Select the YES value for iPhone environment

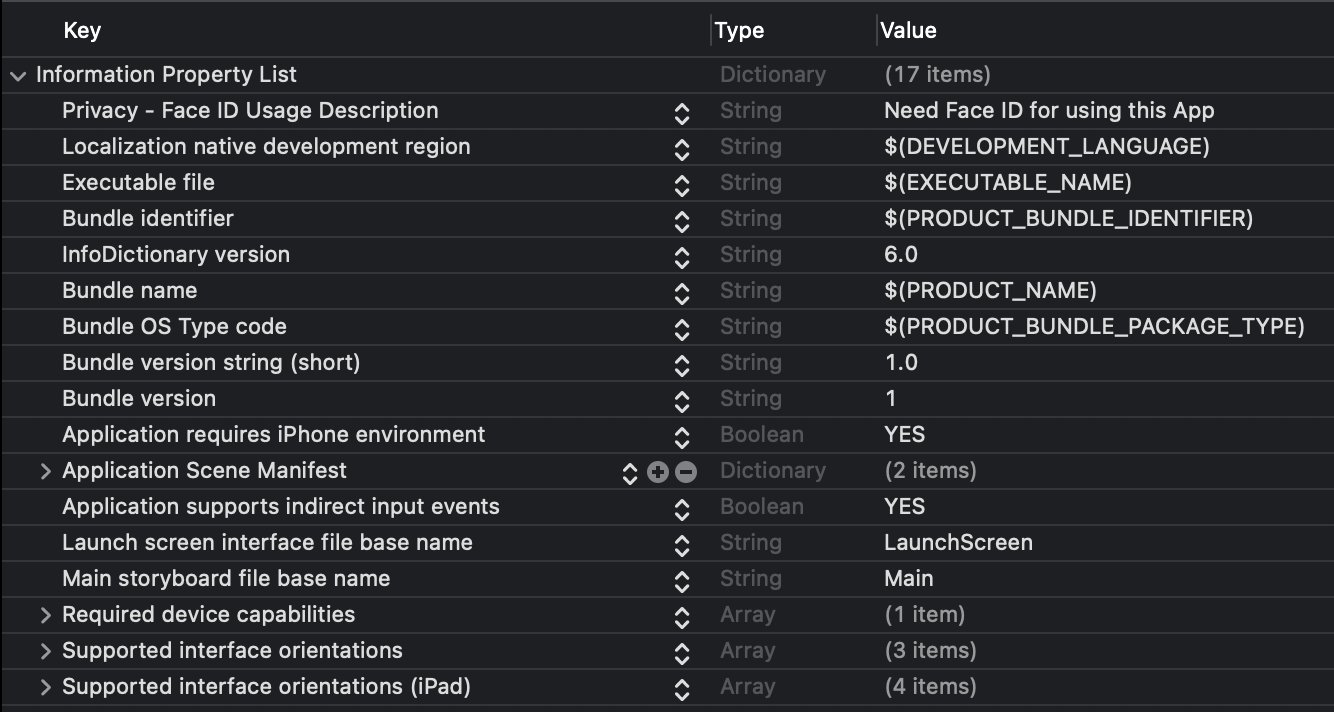(905, 435)
